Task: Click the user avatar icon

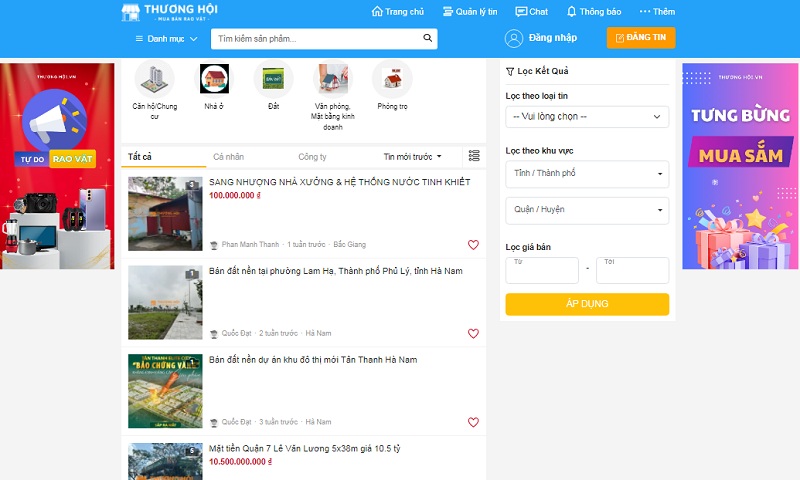Action: coord(514,38)
